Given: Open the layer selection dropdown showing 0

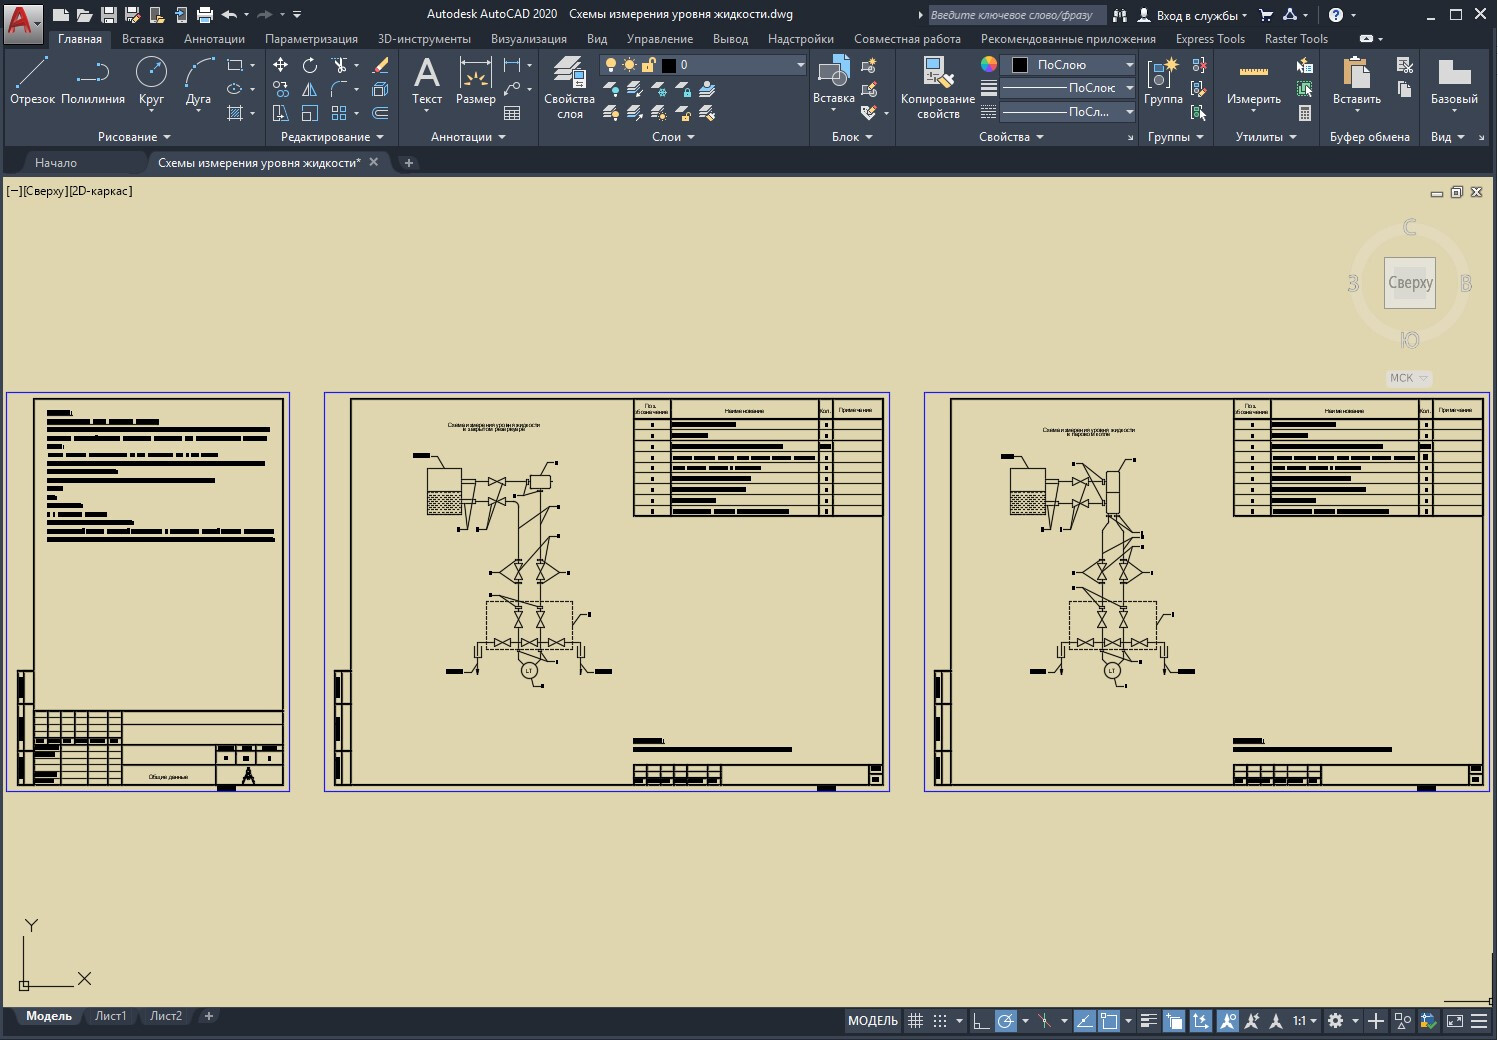Looking at the screenshot, I should click(x=741, y=65).
